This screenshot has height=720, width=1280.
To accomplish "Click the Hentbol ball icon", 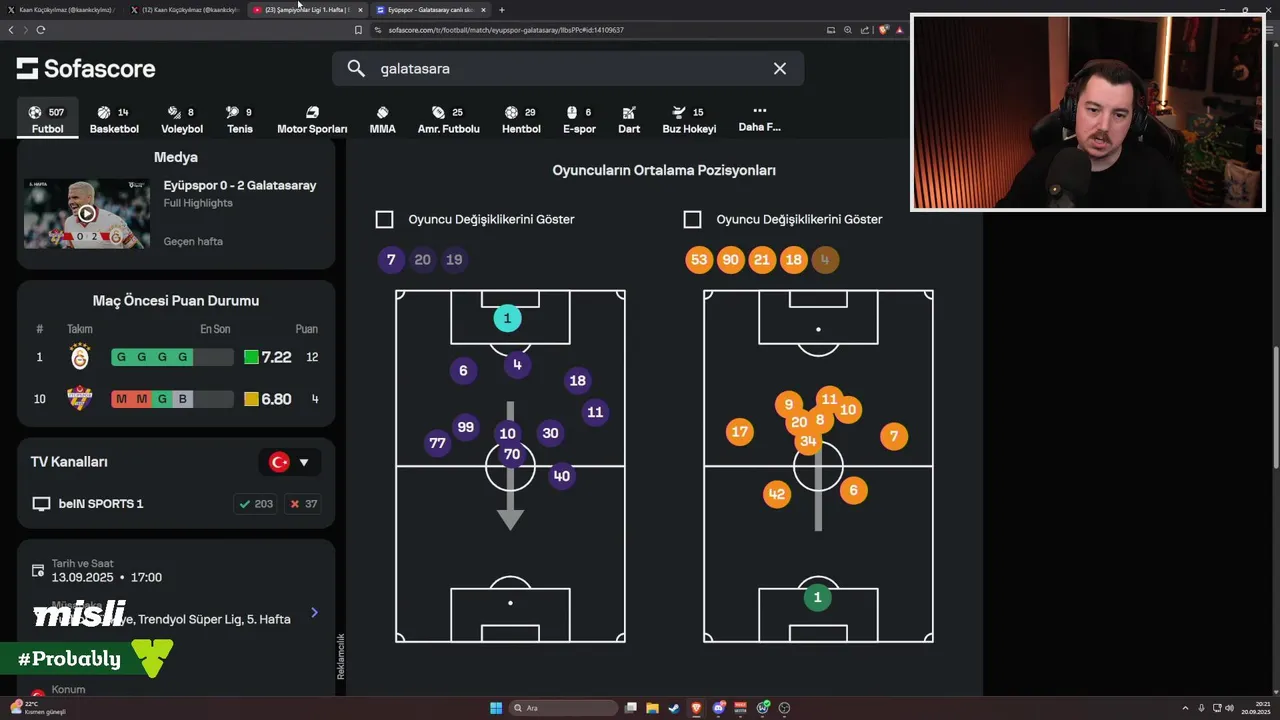I will click(x=511, y=112).
